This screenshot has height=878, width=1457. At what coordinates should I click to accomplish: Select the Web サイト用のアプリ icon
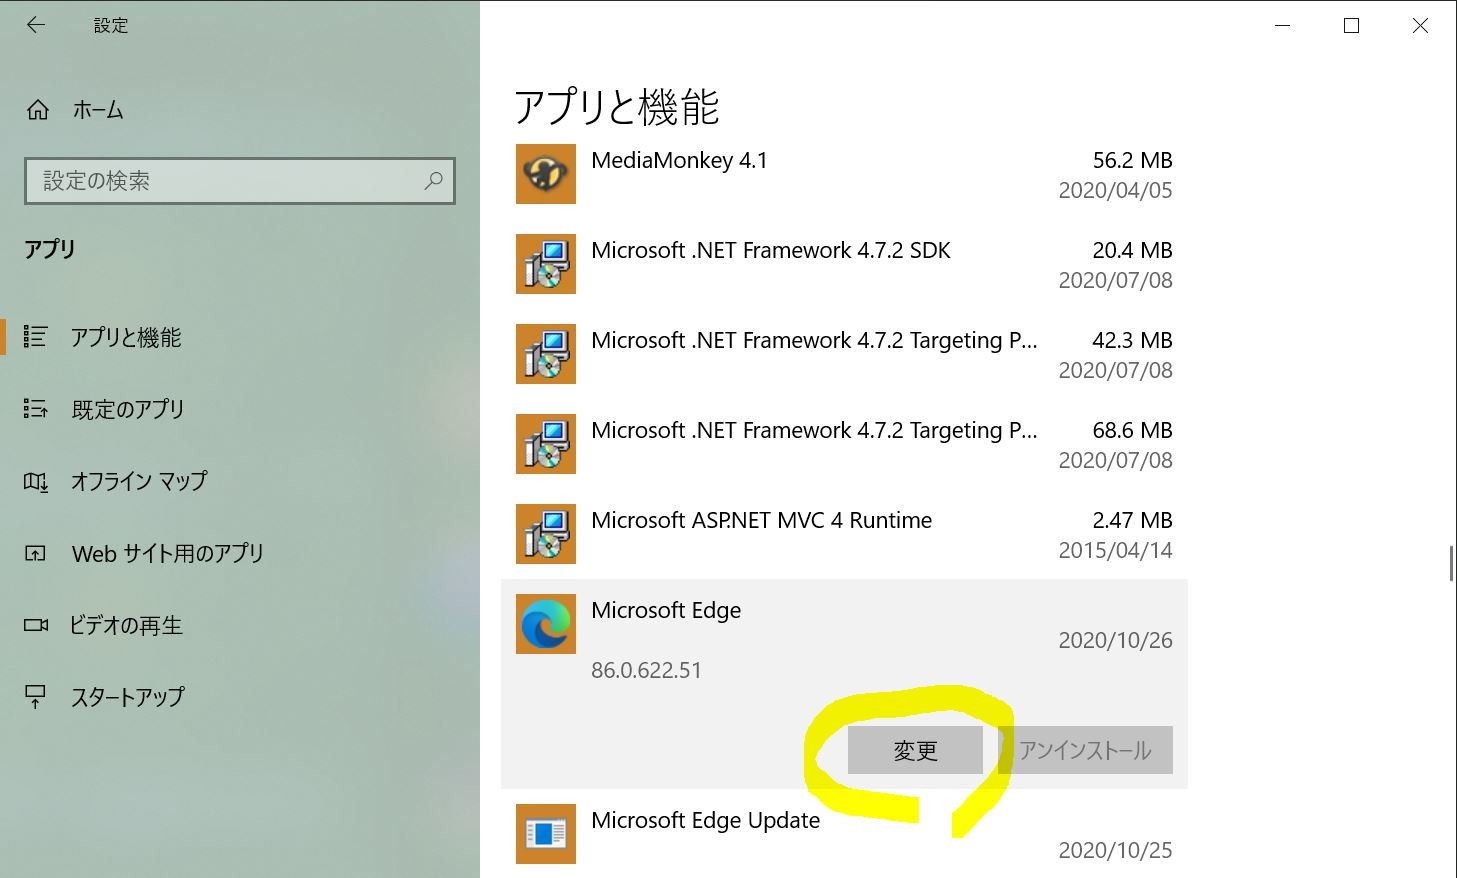coord(35,553)
